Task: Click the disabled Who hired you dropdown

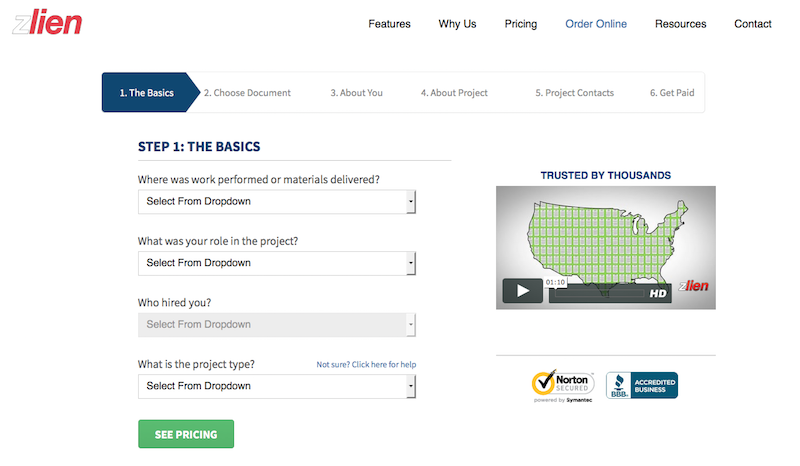Action: [x=276, y=324]
